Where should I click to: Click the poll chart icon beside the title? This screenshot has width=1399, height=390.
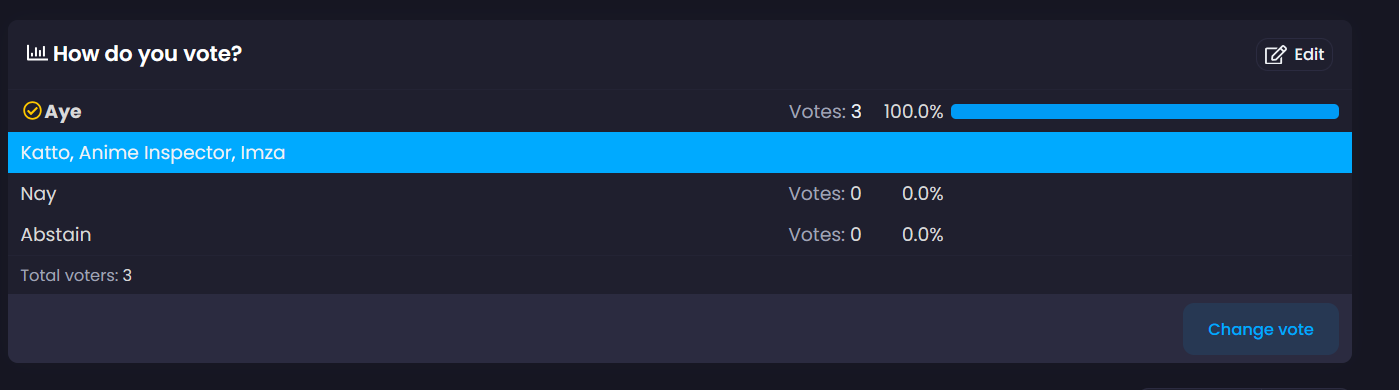tap(36, 53)
